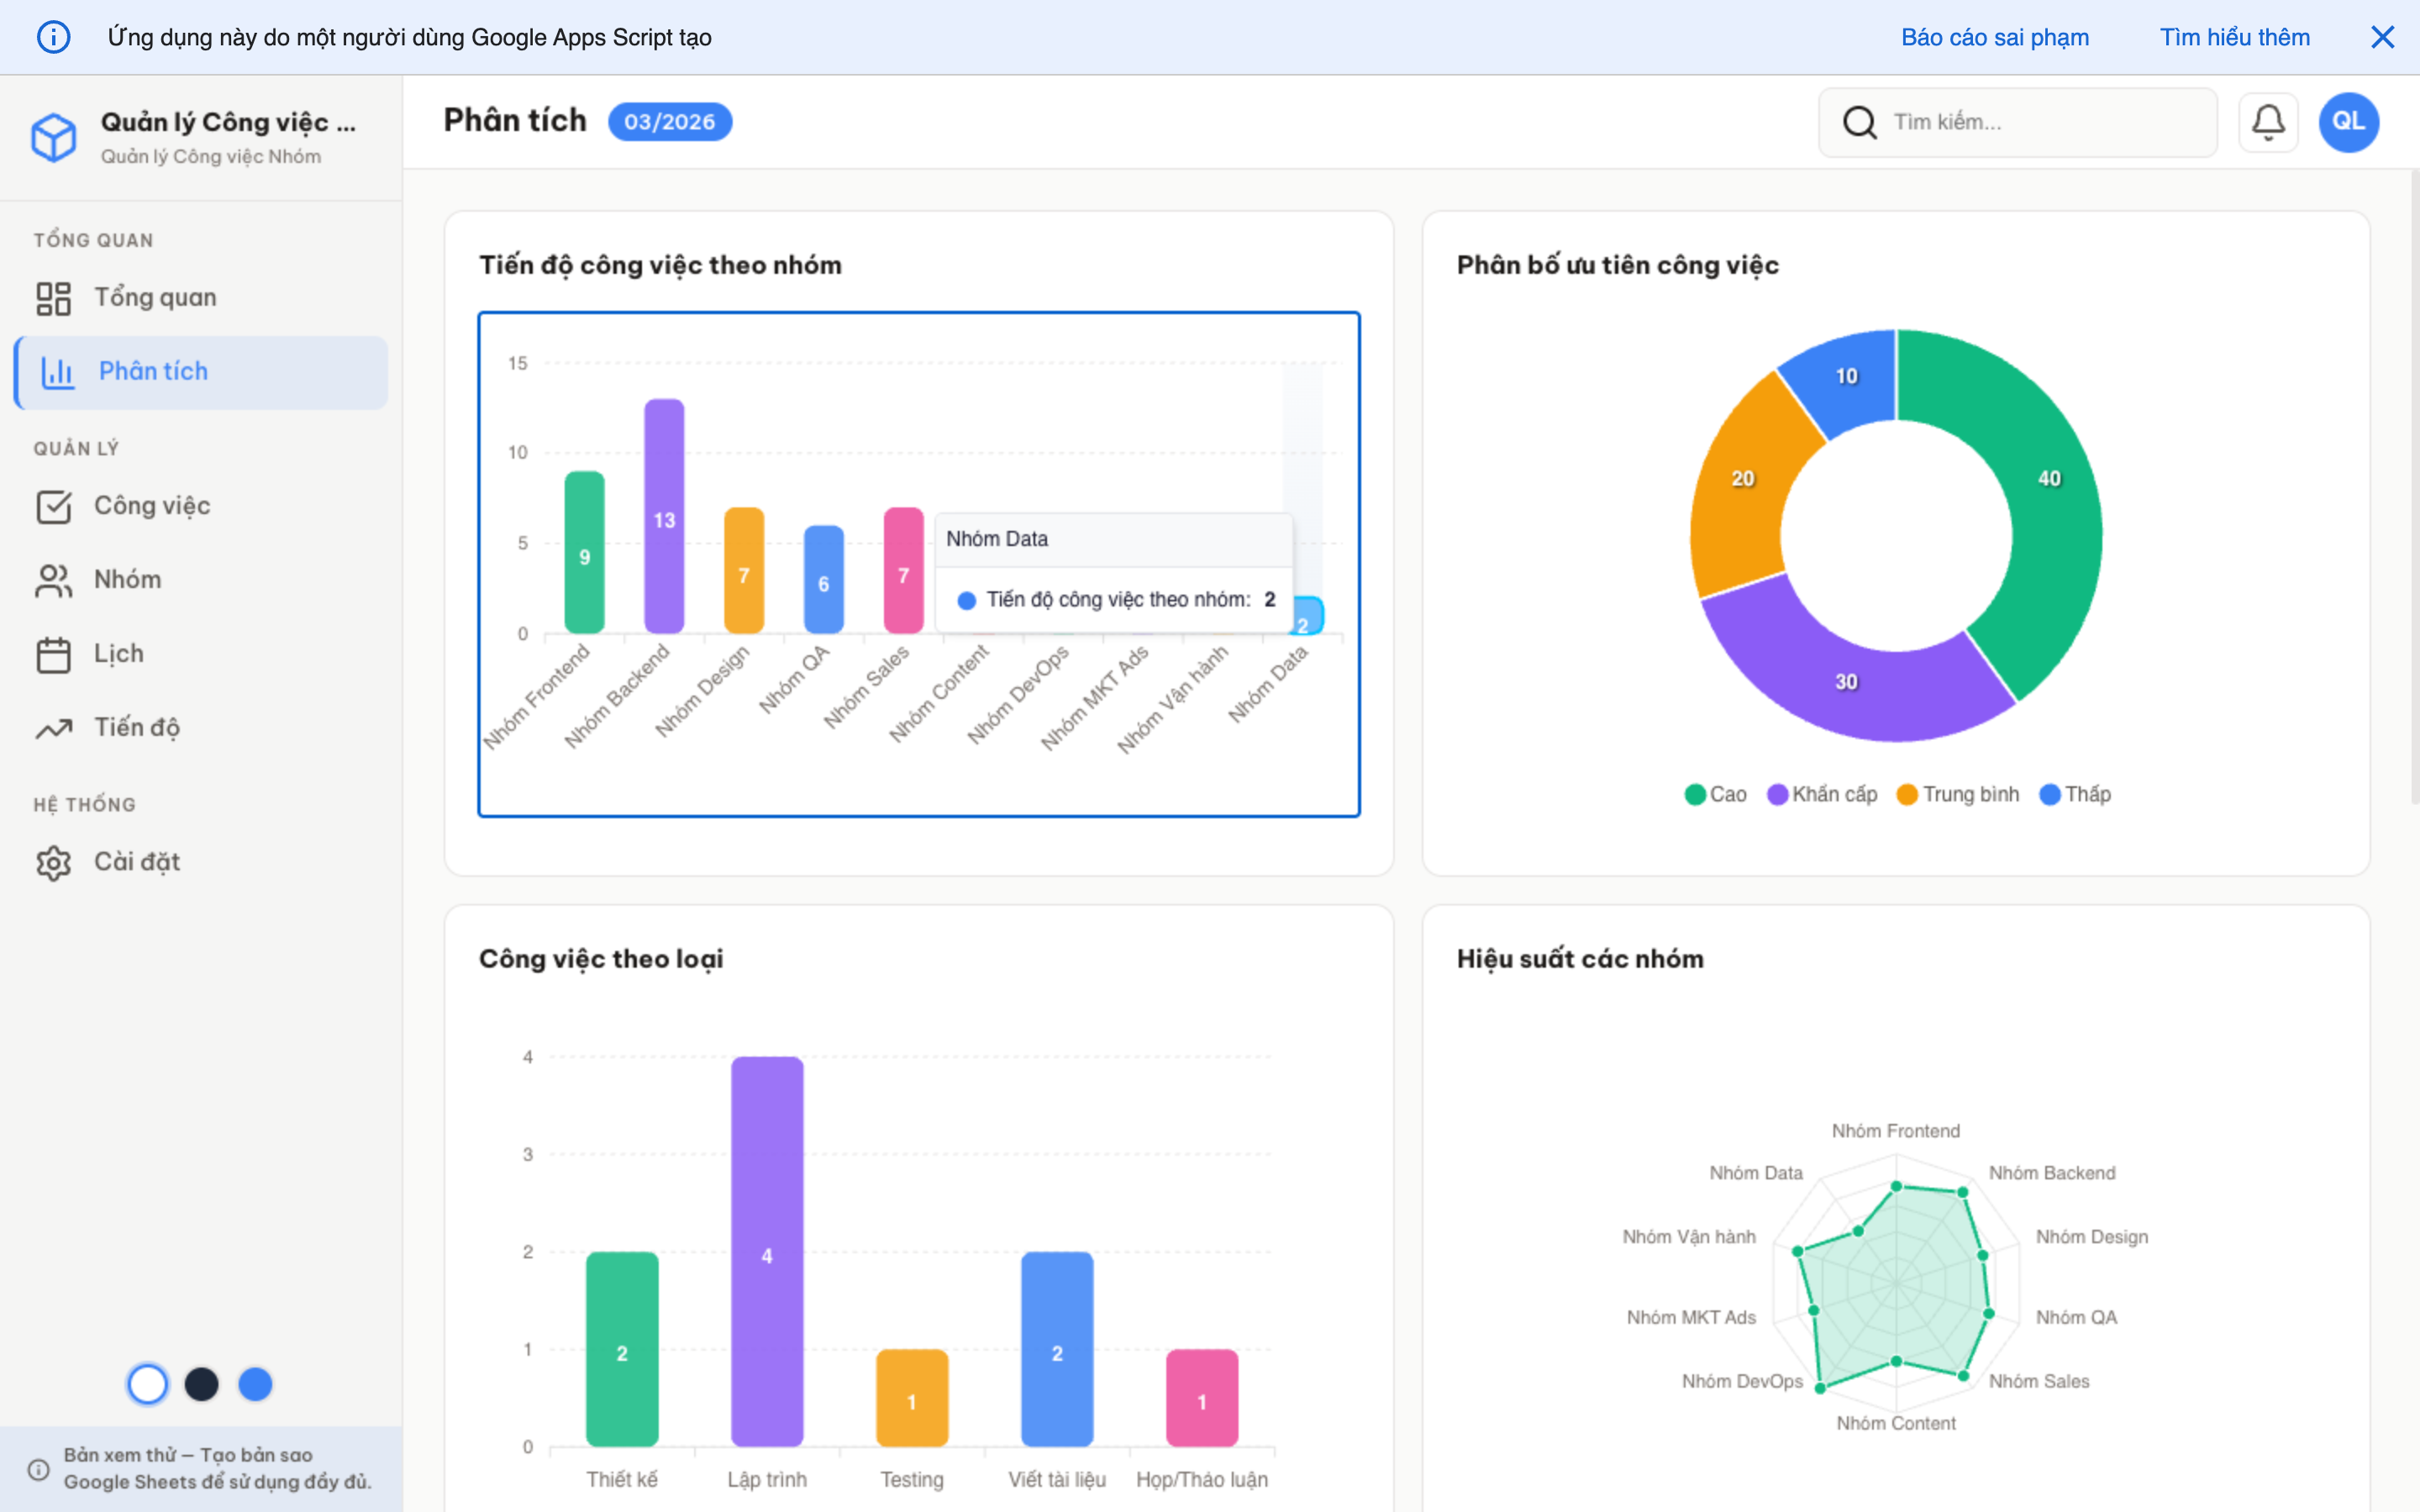Click the notification bell
The width and height of the screenshot is (2420, 1512).
point(2268,121)
